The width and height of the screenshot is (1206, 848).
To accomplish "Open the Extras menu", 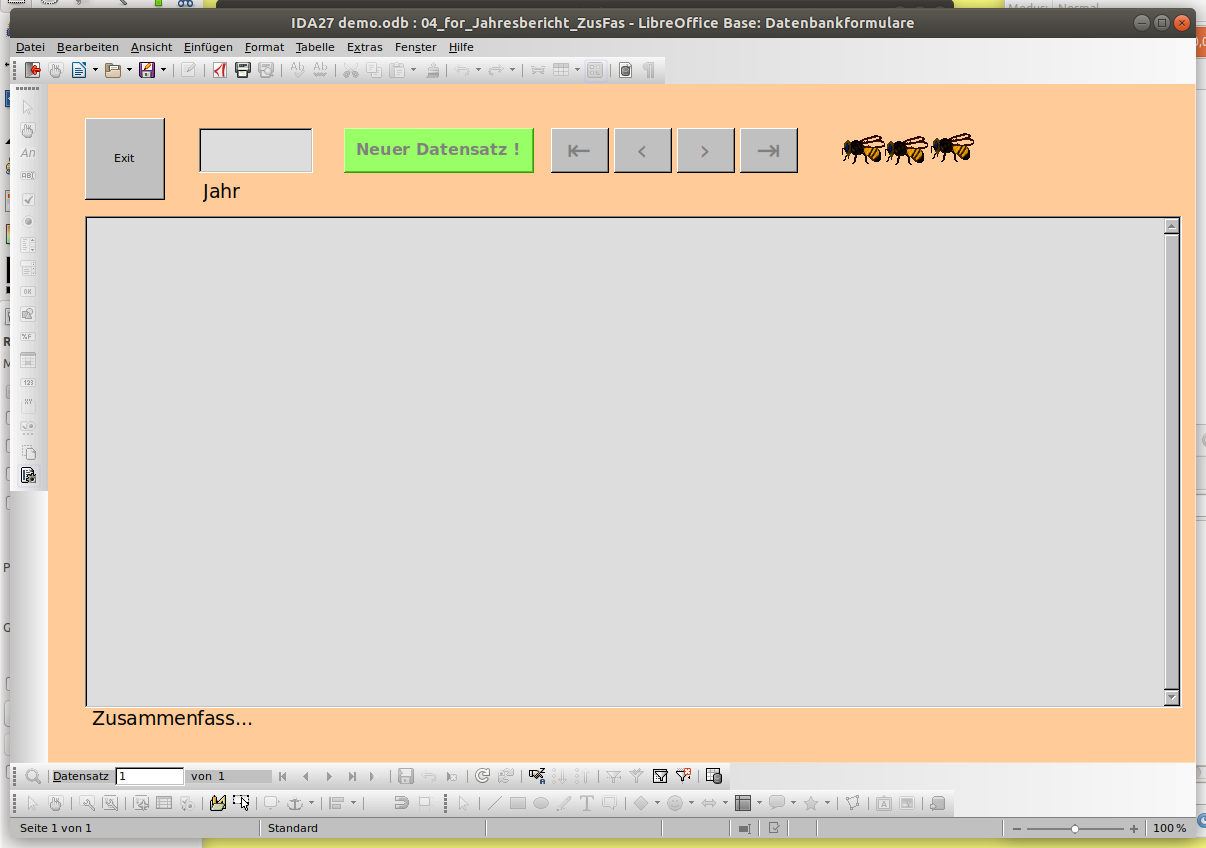I will [364, 47].
